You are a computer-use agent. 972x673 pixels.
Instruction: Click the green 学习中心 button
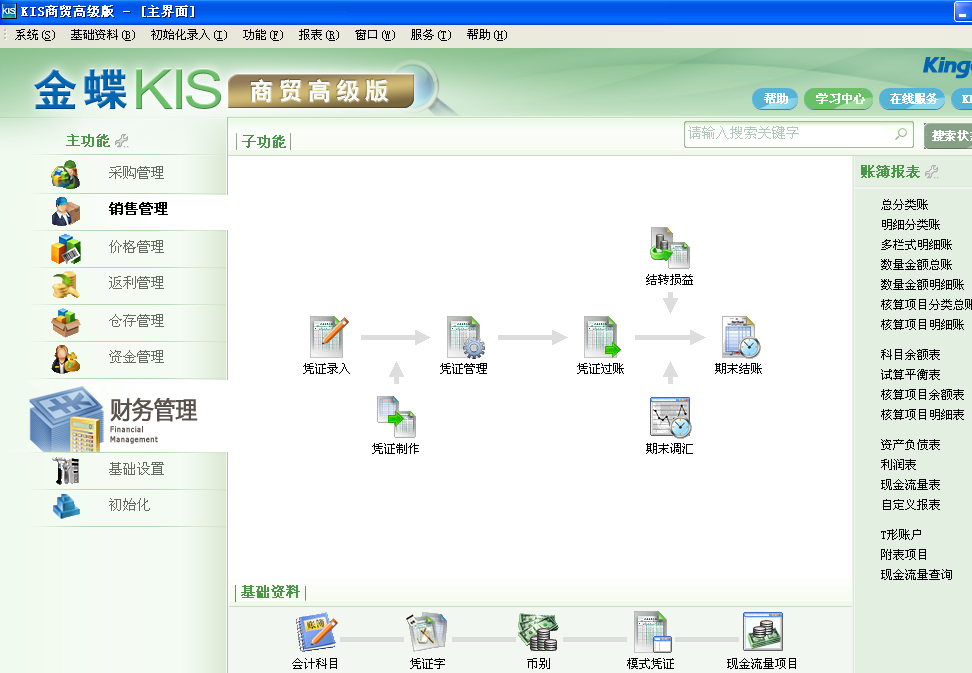(x=839, y=99)
